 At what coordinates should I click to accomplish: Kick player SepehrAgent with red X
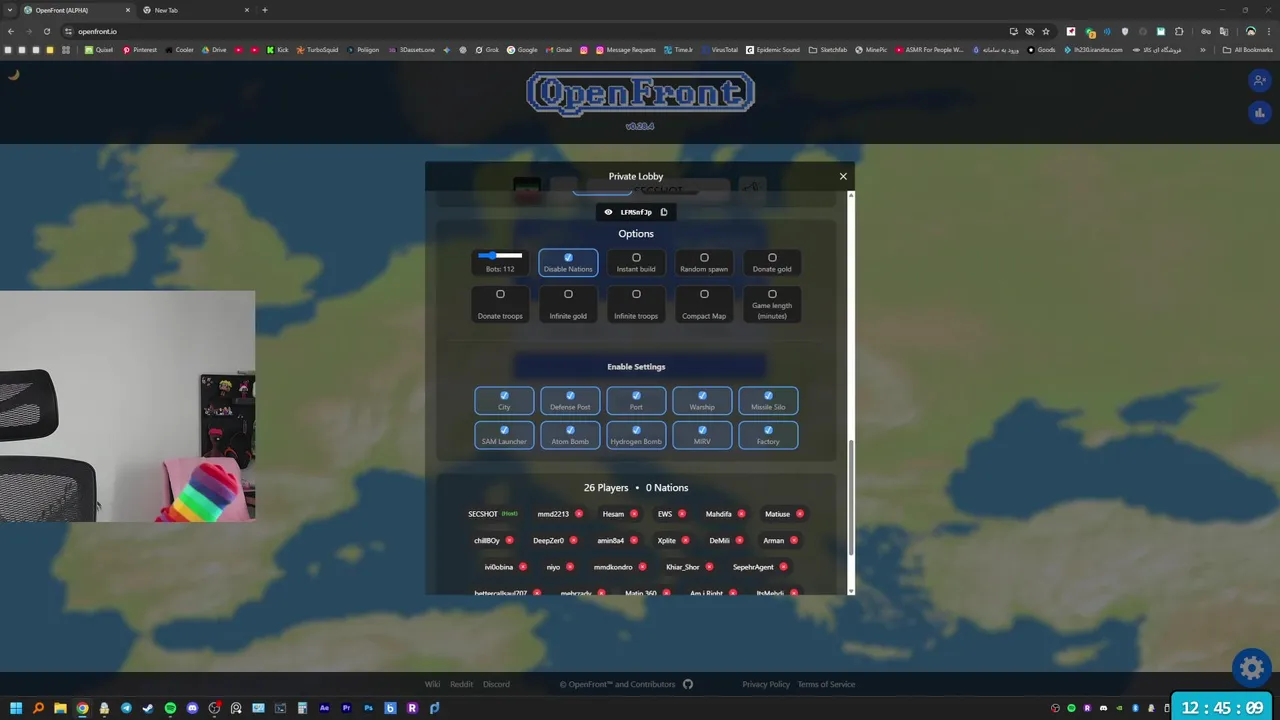coord(784,567)
